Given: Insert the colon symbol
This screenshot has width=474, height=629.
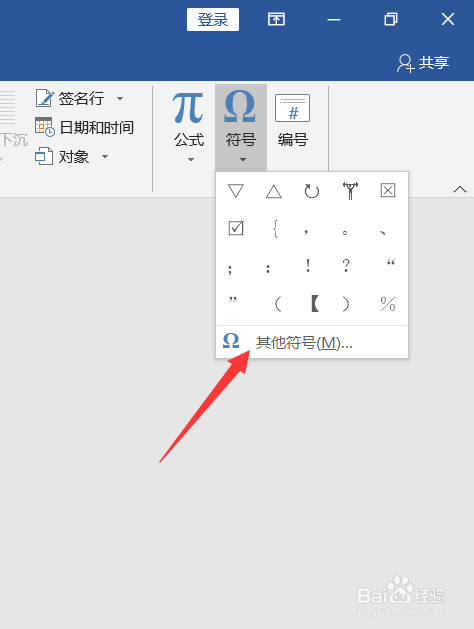Looking at the screenshot, I should [268, 268].
